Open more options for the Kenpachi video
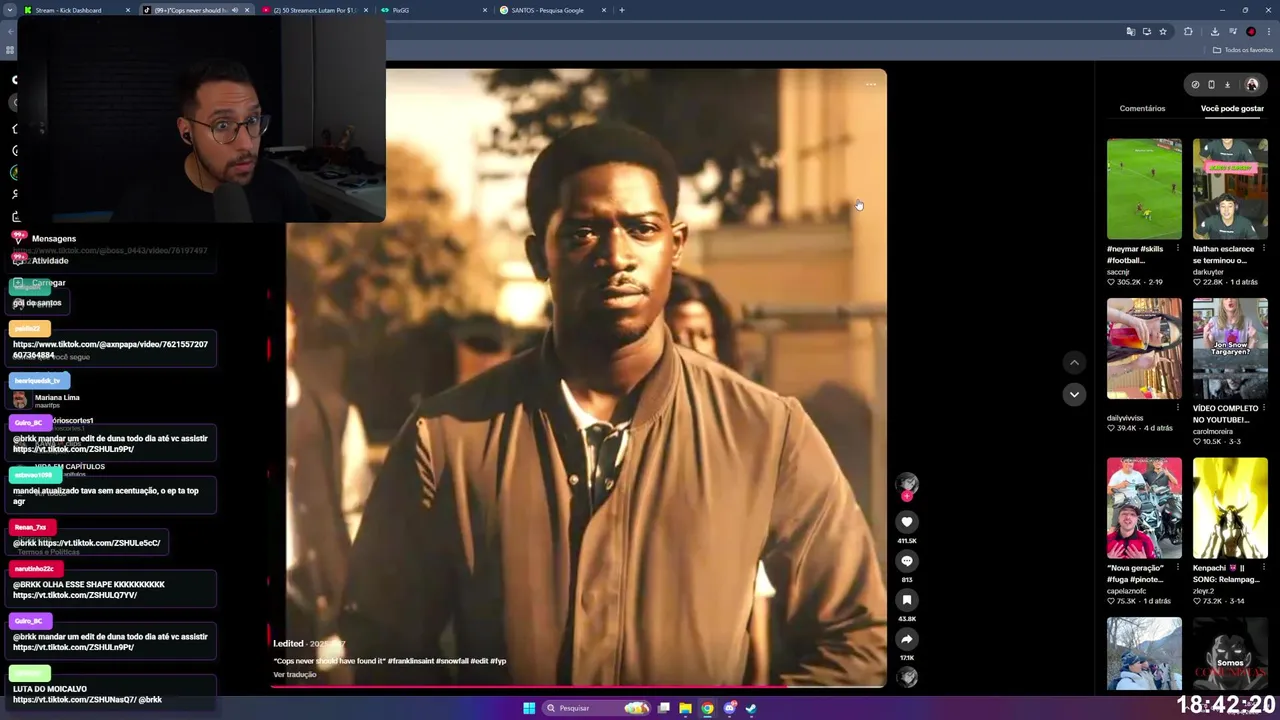Image resolution: width=1280 pixels, height=720 pixels. click(x=1264, y=568)
